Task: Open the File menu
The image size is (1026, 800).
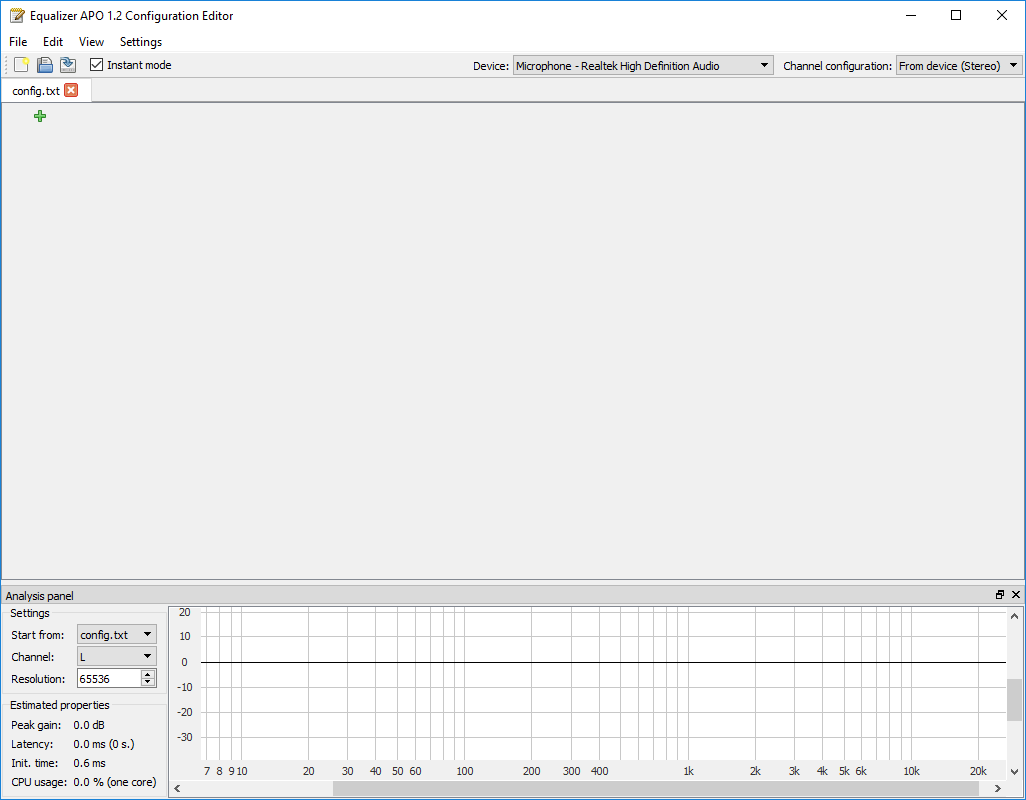Action: [x=18, y=42]
